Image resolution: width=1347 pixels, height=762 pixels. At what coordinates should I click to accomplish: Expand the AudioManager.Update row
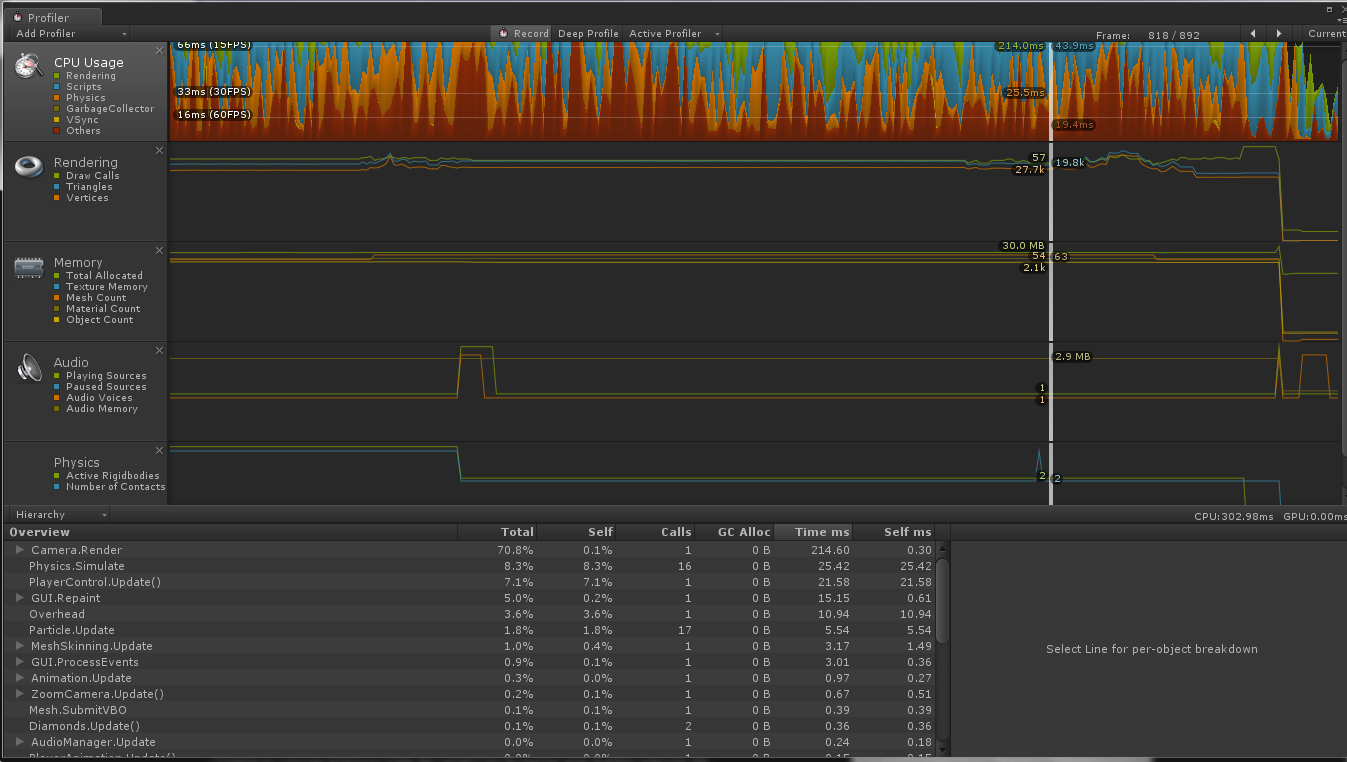point(19,742)
